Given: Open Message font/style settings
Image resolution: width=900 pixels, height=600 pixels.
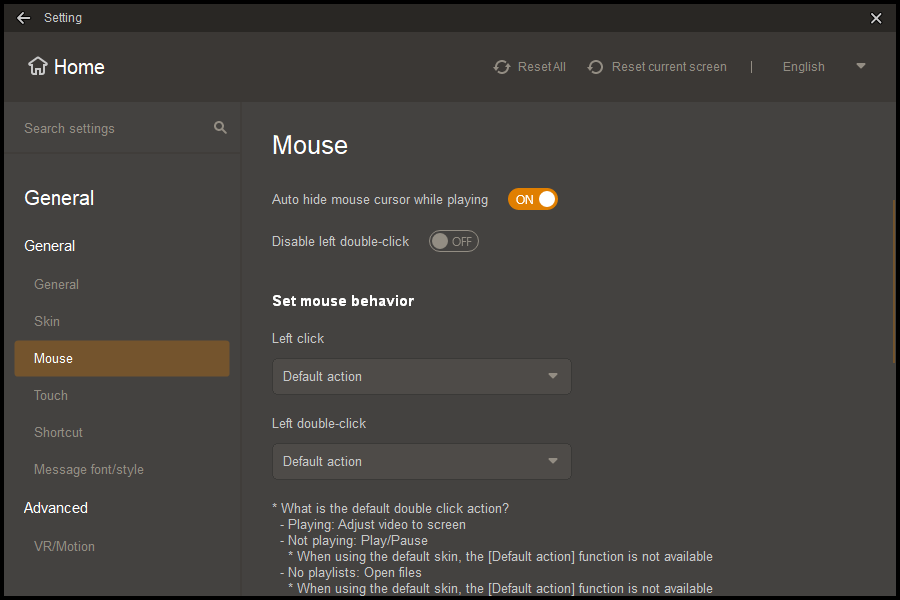Looking at the screenshot, I should (89, 469).
